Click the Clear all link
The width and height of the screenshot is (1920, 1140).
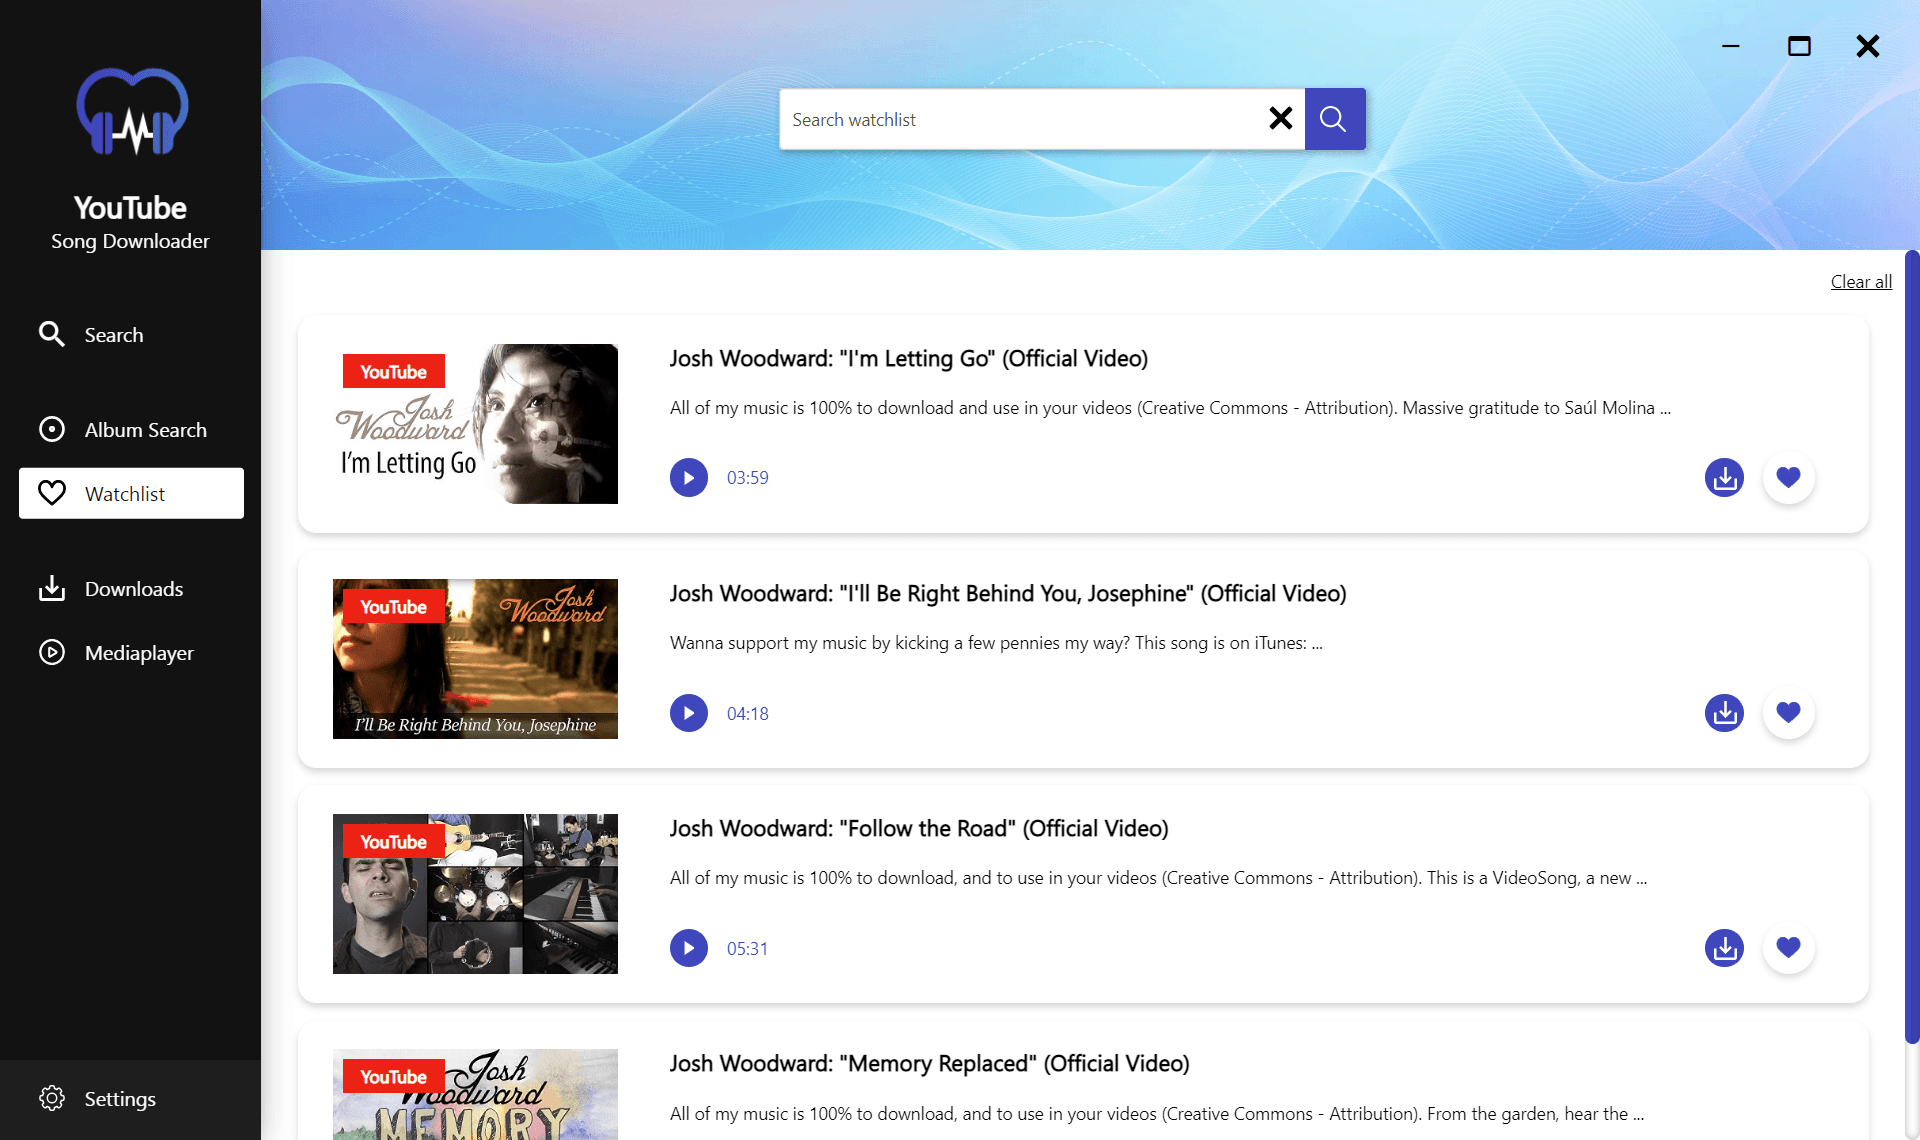[x=1861, y=282]
